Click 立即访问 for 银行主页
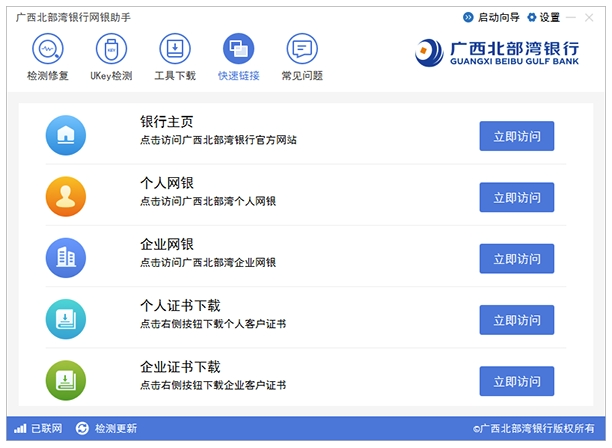The width and height of the screenshot is (612, 448). point(517,136)
